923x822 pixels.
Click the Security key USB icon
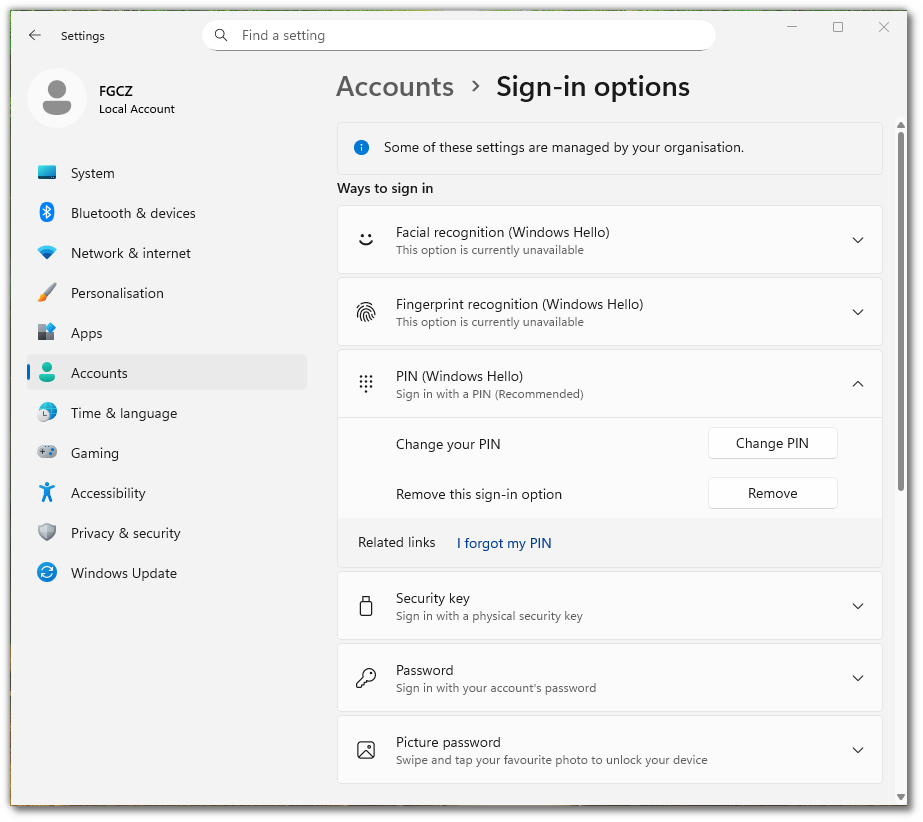coord(366,606)
